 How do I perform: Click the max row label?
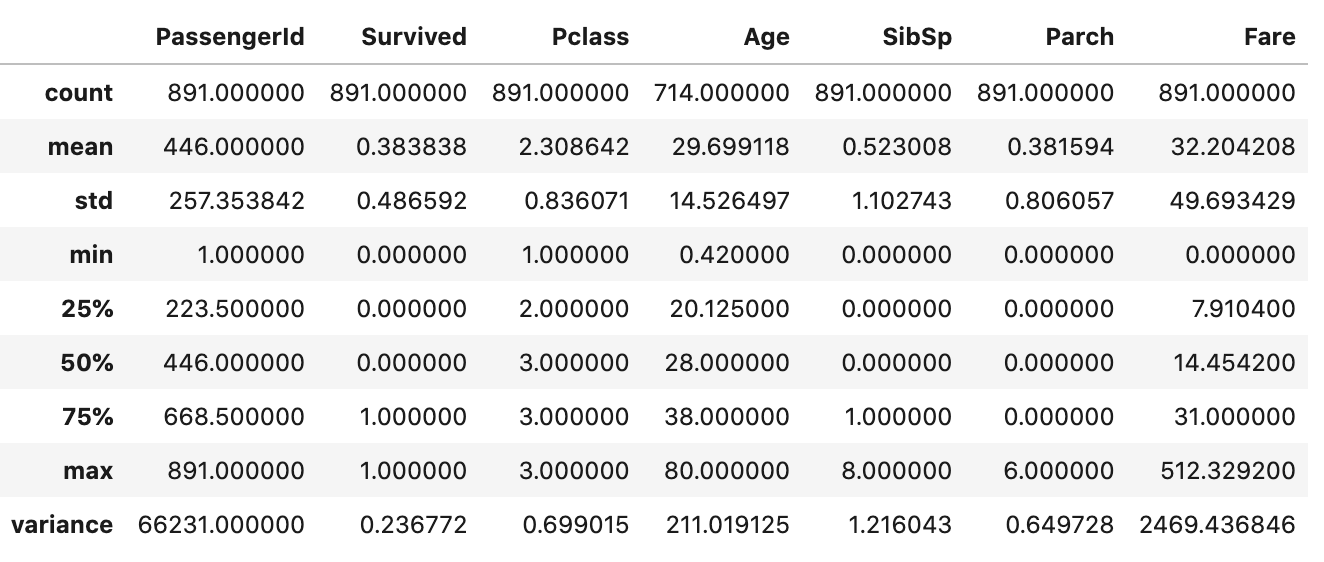coord(89,471)
